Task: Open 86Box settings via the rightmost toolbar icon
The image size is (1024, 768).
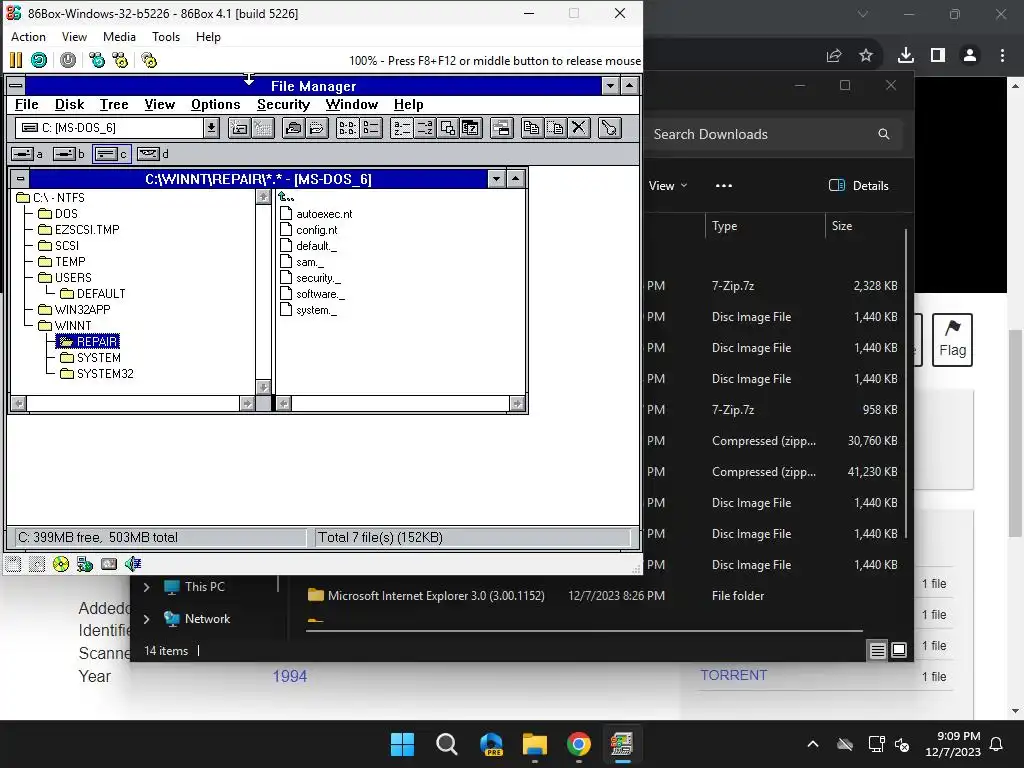Action: [149, 61]
